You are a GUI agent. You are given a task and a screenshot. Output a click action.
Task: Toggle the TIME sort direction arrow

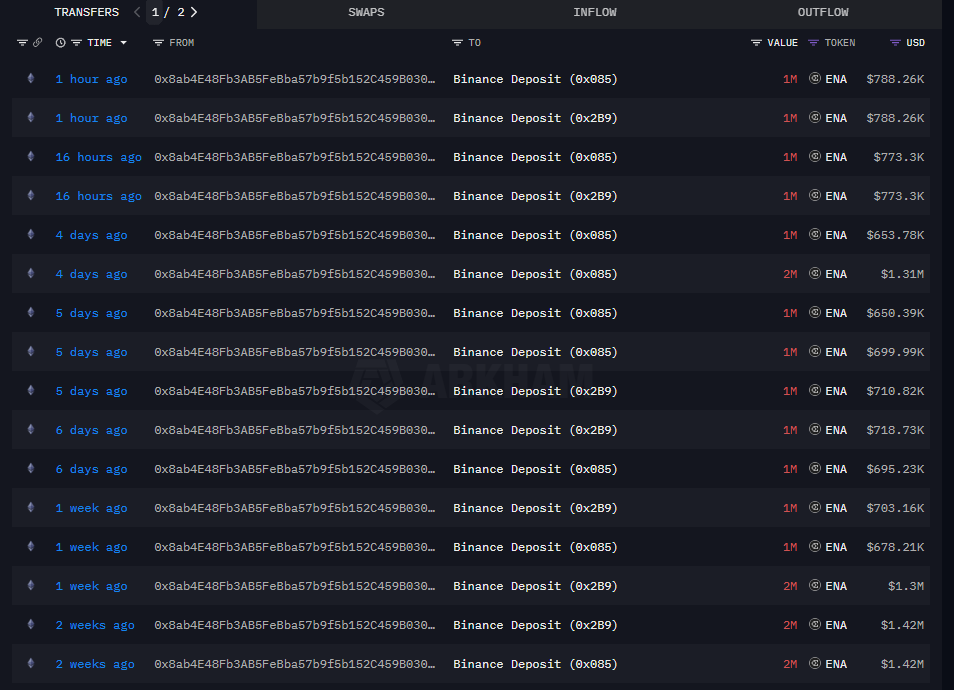(x=124, y=43)
